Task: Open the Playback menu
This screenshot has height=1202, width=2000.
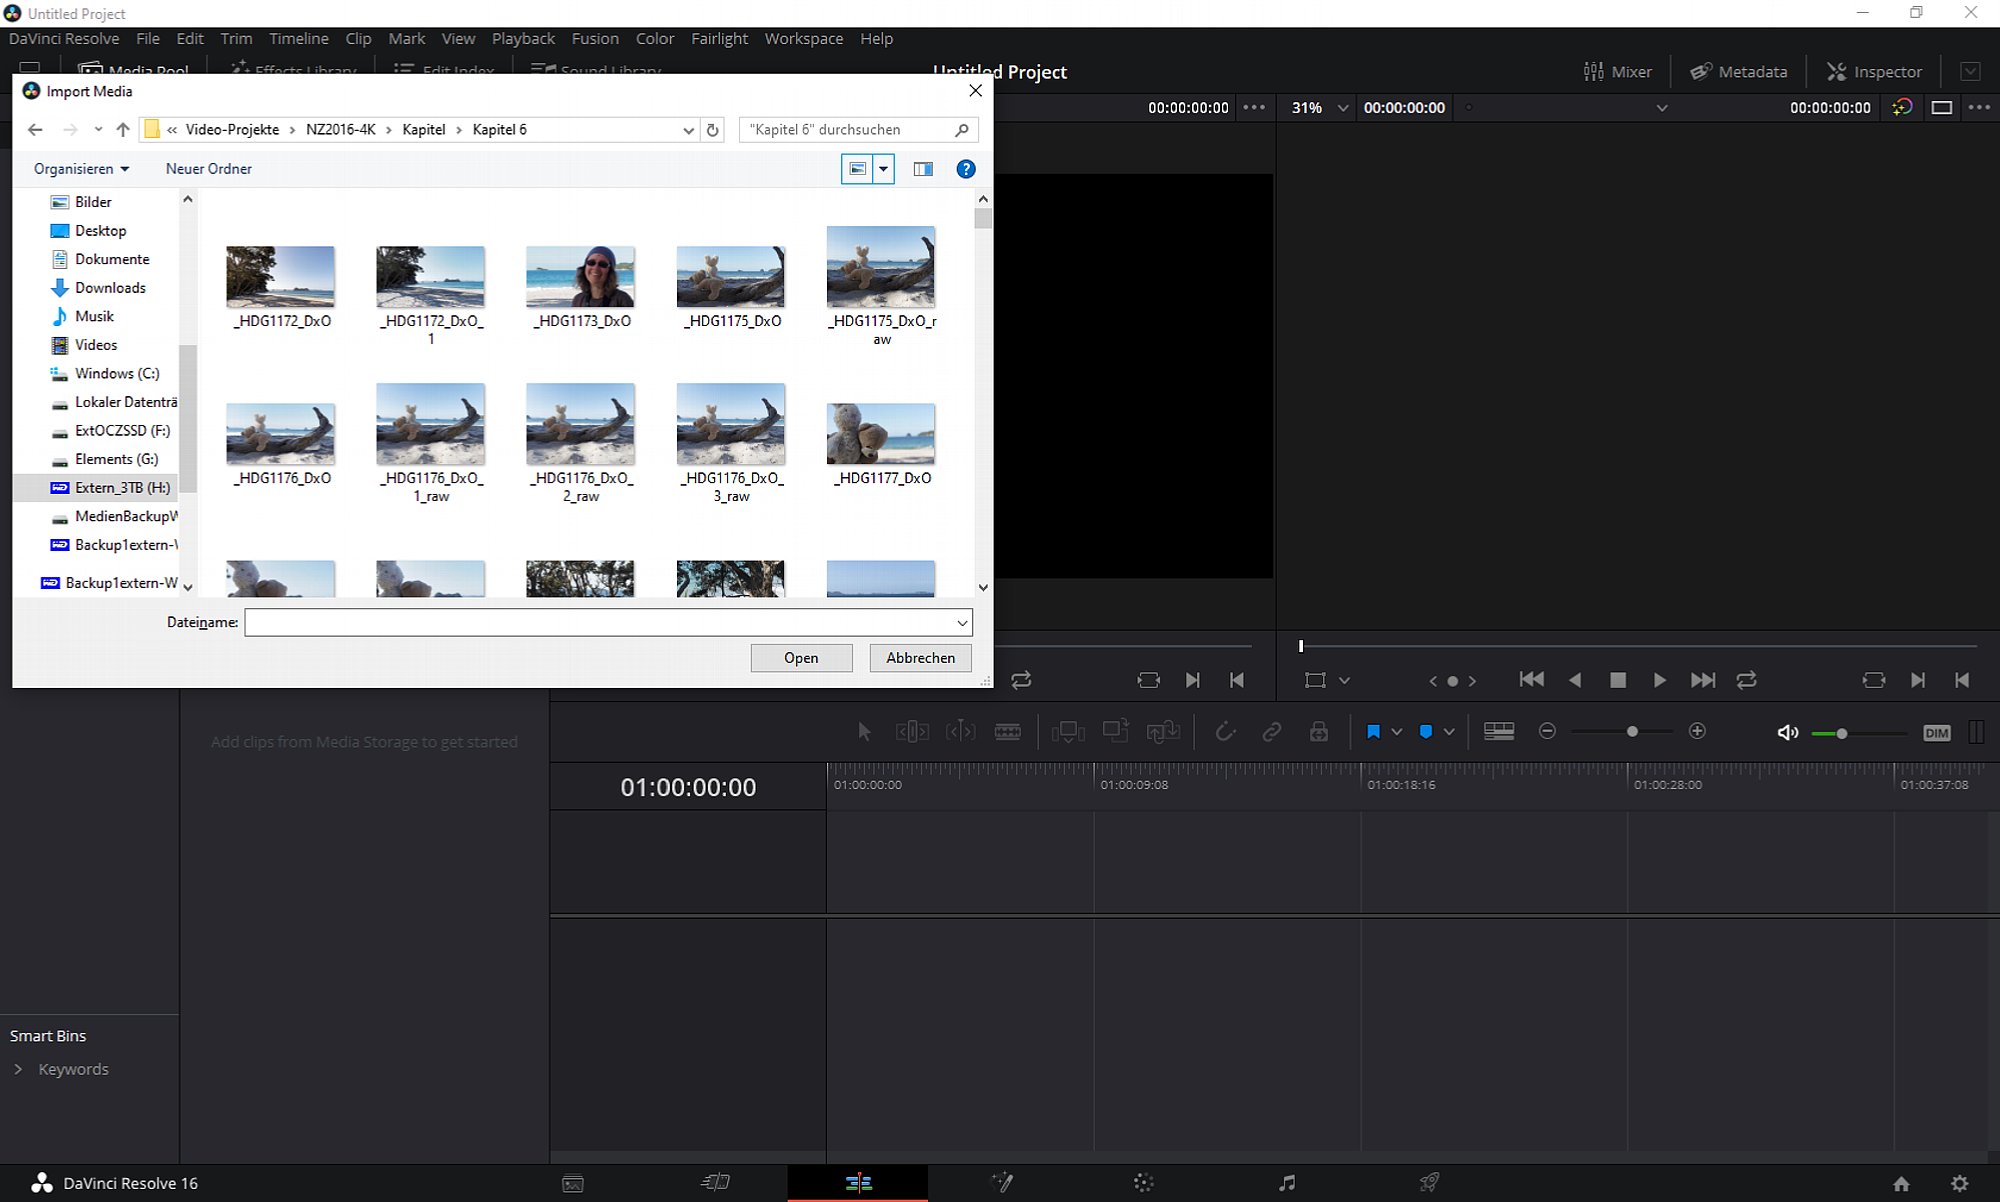Action: click(x=523, y=38)
